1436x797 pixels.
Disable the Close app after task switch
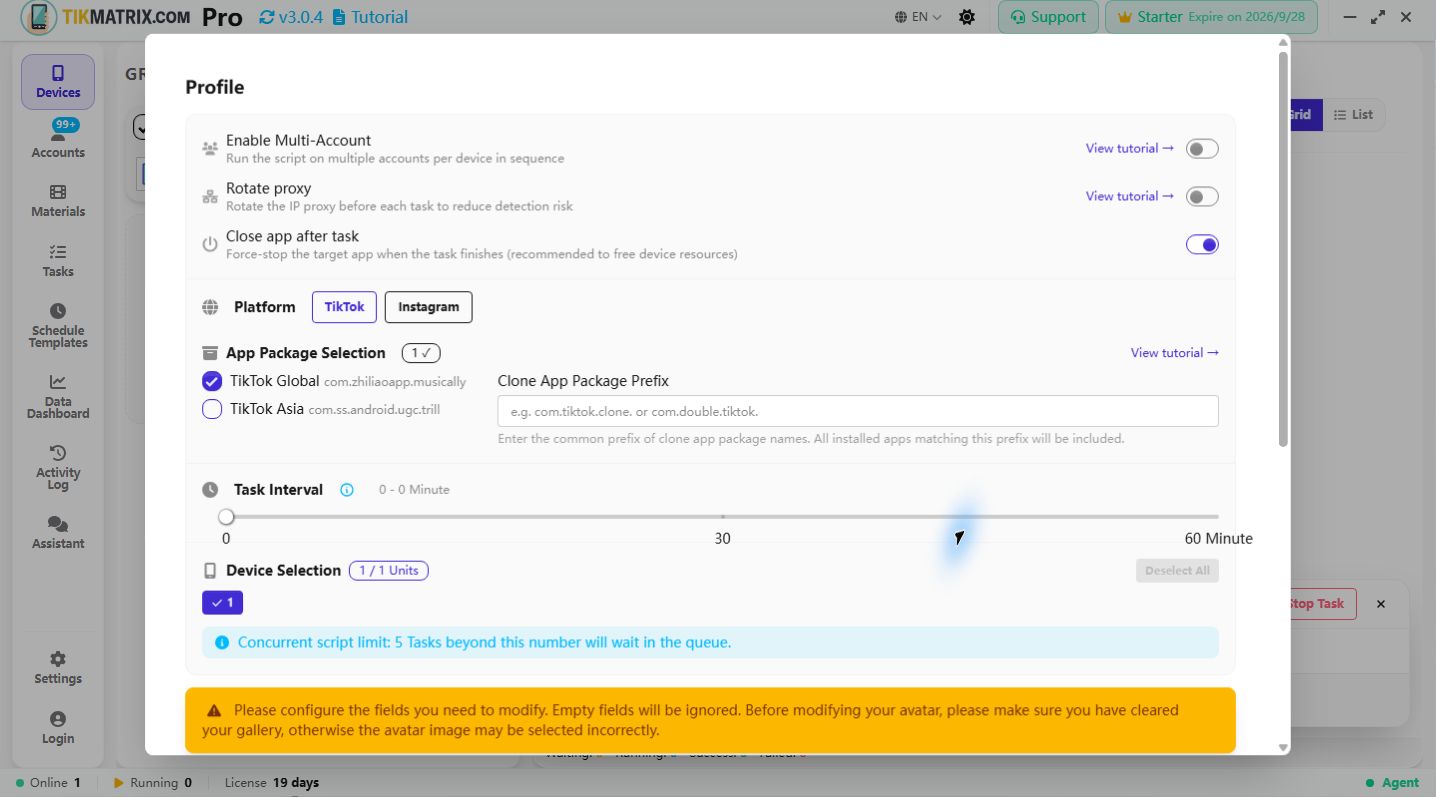[x=1202, y=245]
